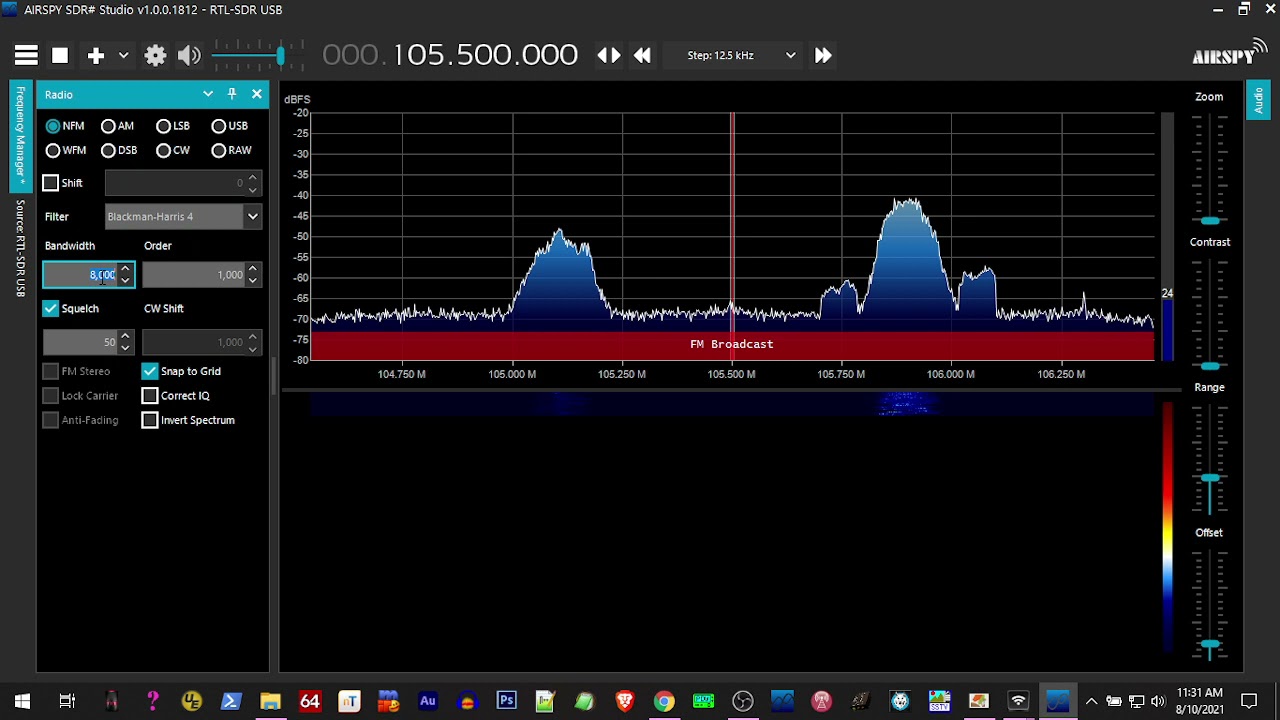Select the CW mode
1280x720 pixels.
pos(173,150)
